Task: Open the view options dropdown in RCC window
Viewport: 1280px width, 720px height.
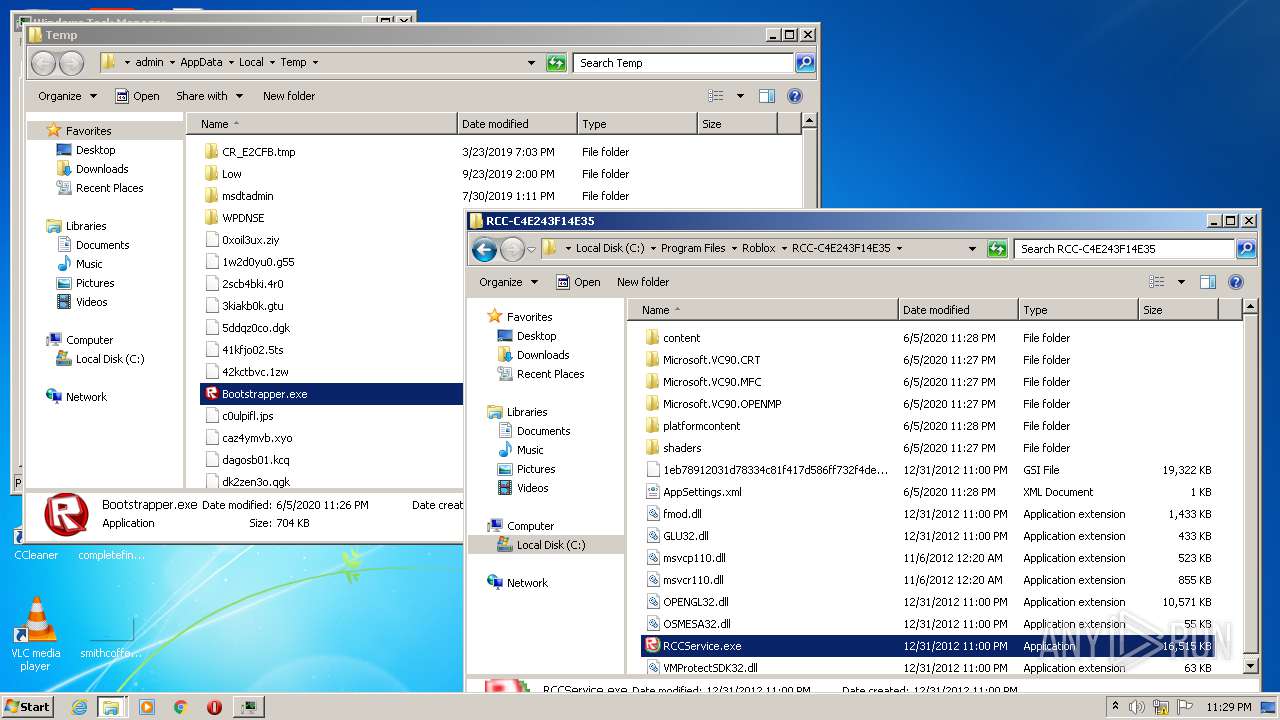Action: [x=1181, y=282]
